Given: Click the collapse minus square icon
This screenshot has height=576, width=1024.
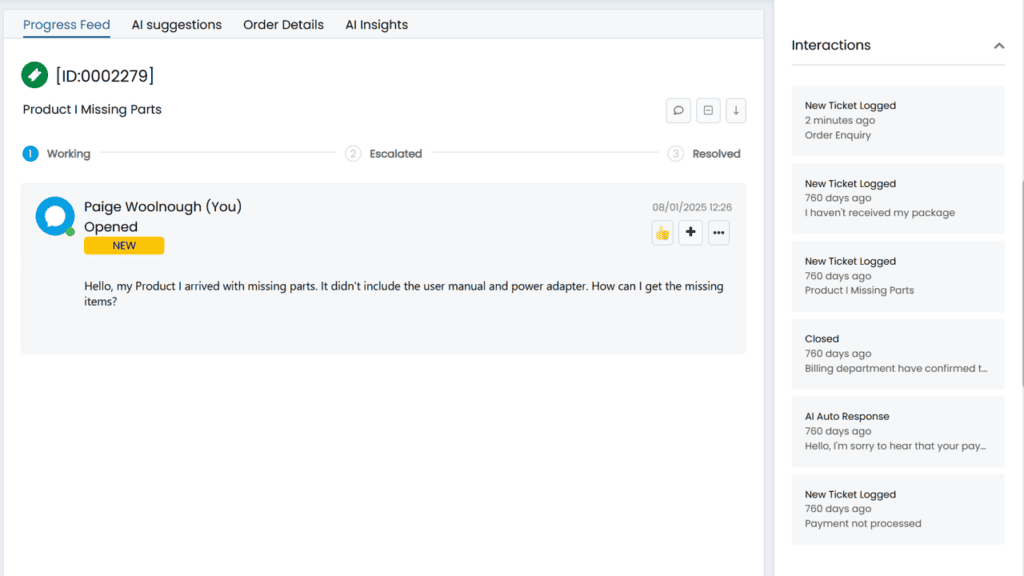Looking at the screenshot, I should 708,110.
